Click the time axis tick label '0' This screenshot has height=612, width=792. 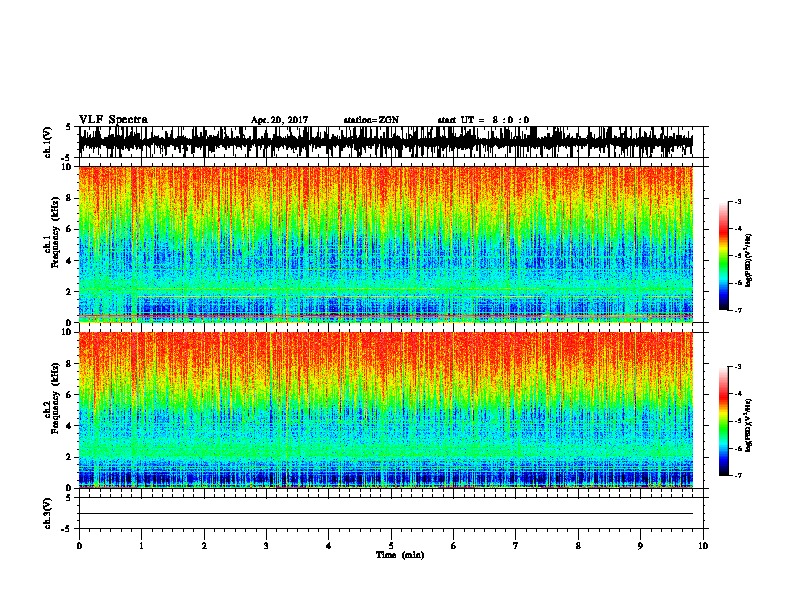79,546
